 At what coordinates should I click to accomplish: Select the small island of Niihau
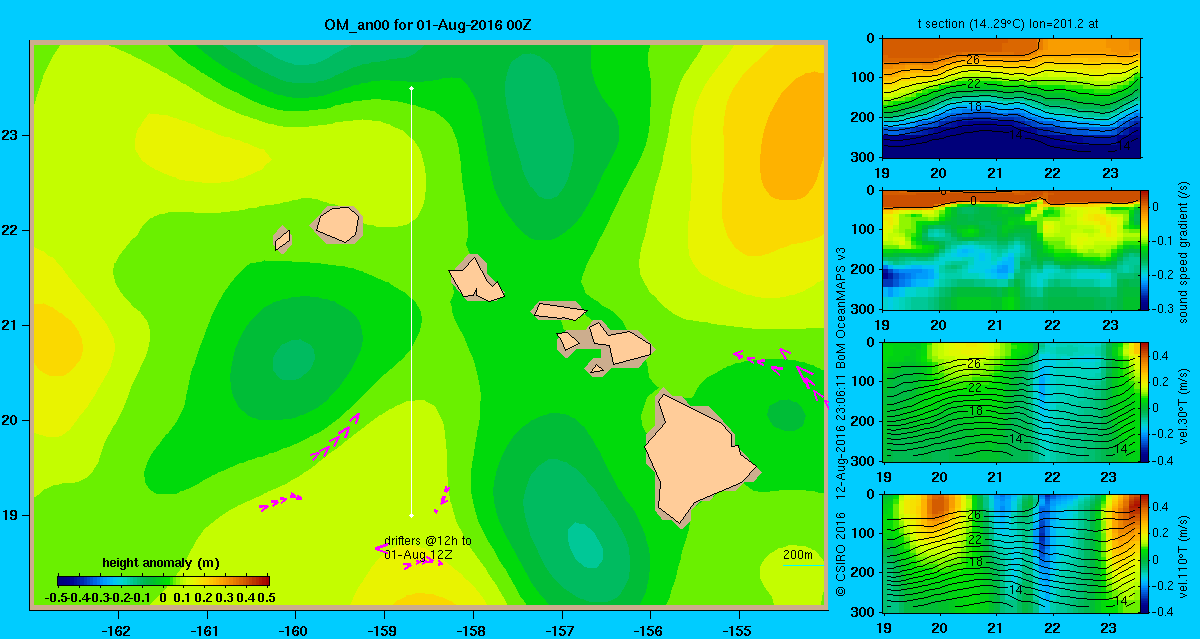click(282, 239)
